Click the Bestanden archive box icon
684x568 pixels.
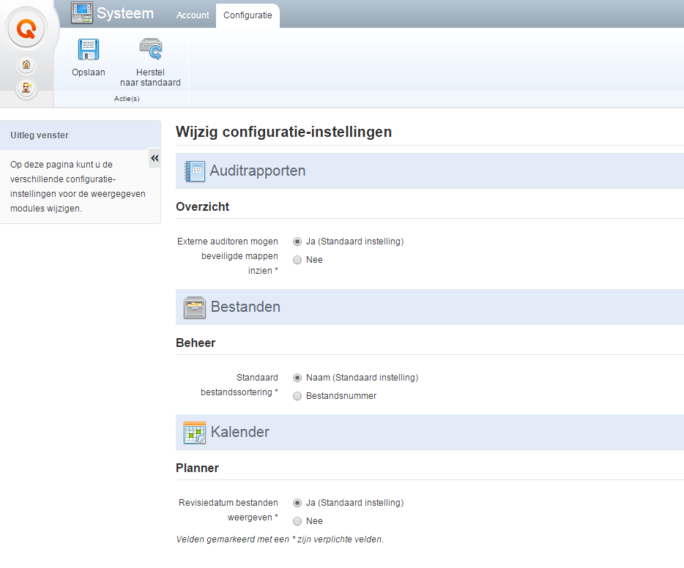pyautogui.click(x=195, y=307)
